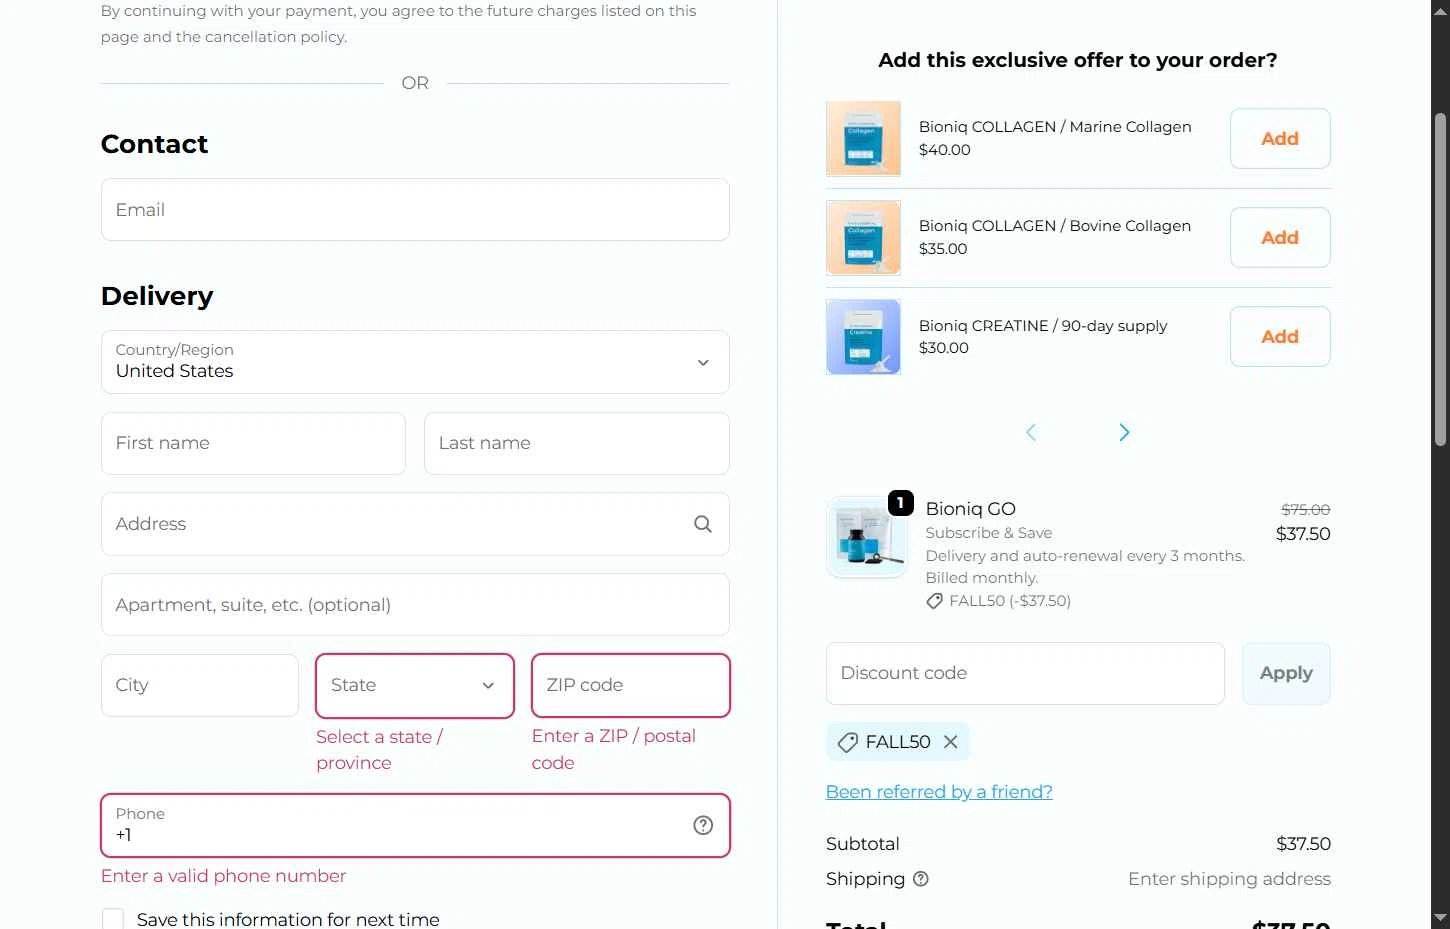The image size is (1450, 929).
Task: Remove the FALL50 discount tag
Action: (x=951, y=742)
